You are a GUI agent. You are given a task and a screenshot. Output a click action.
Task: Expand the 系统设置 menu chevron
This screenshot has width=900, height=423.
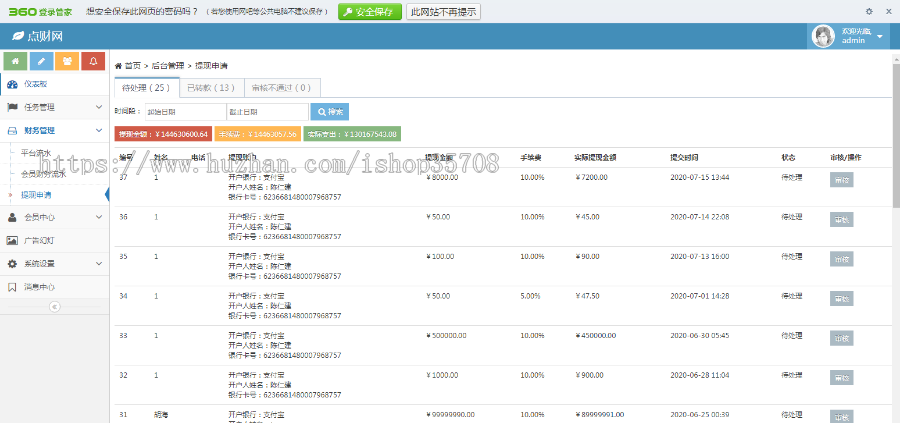99,264
